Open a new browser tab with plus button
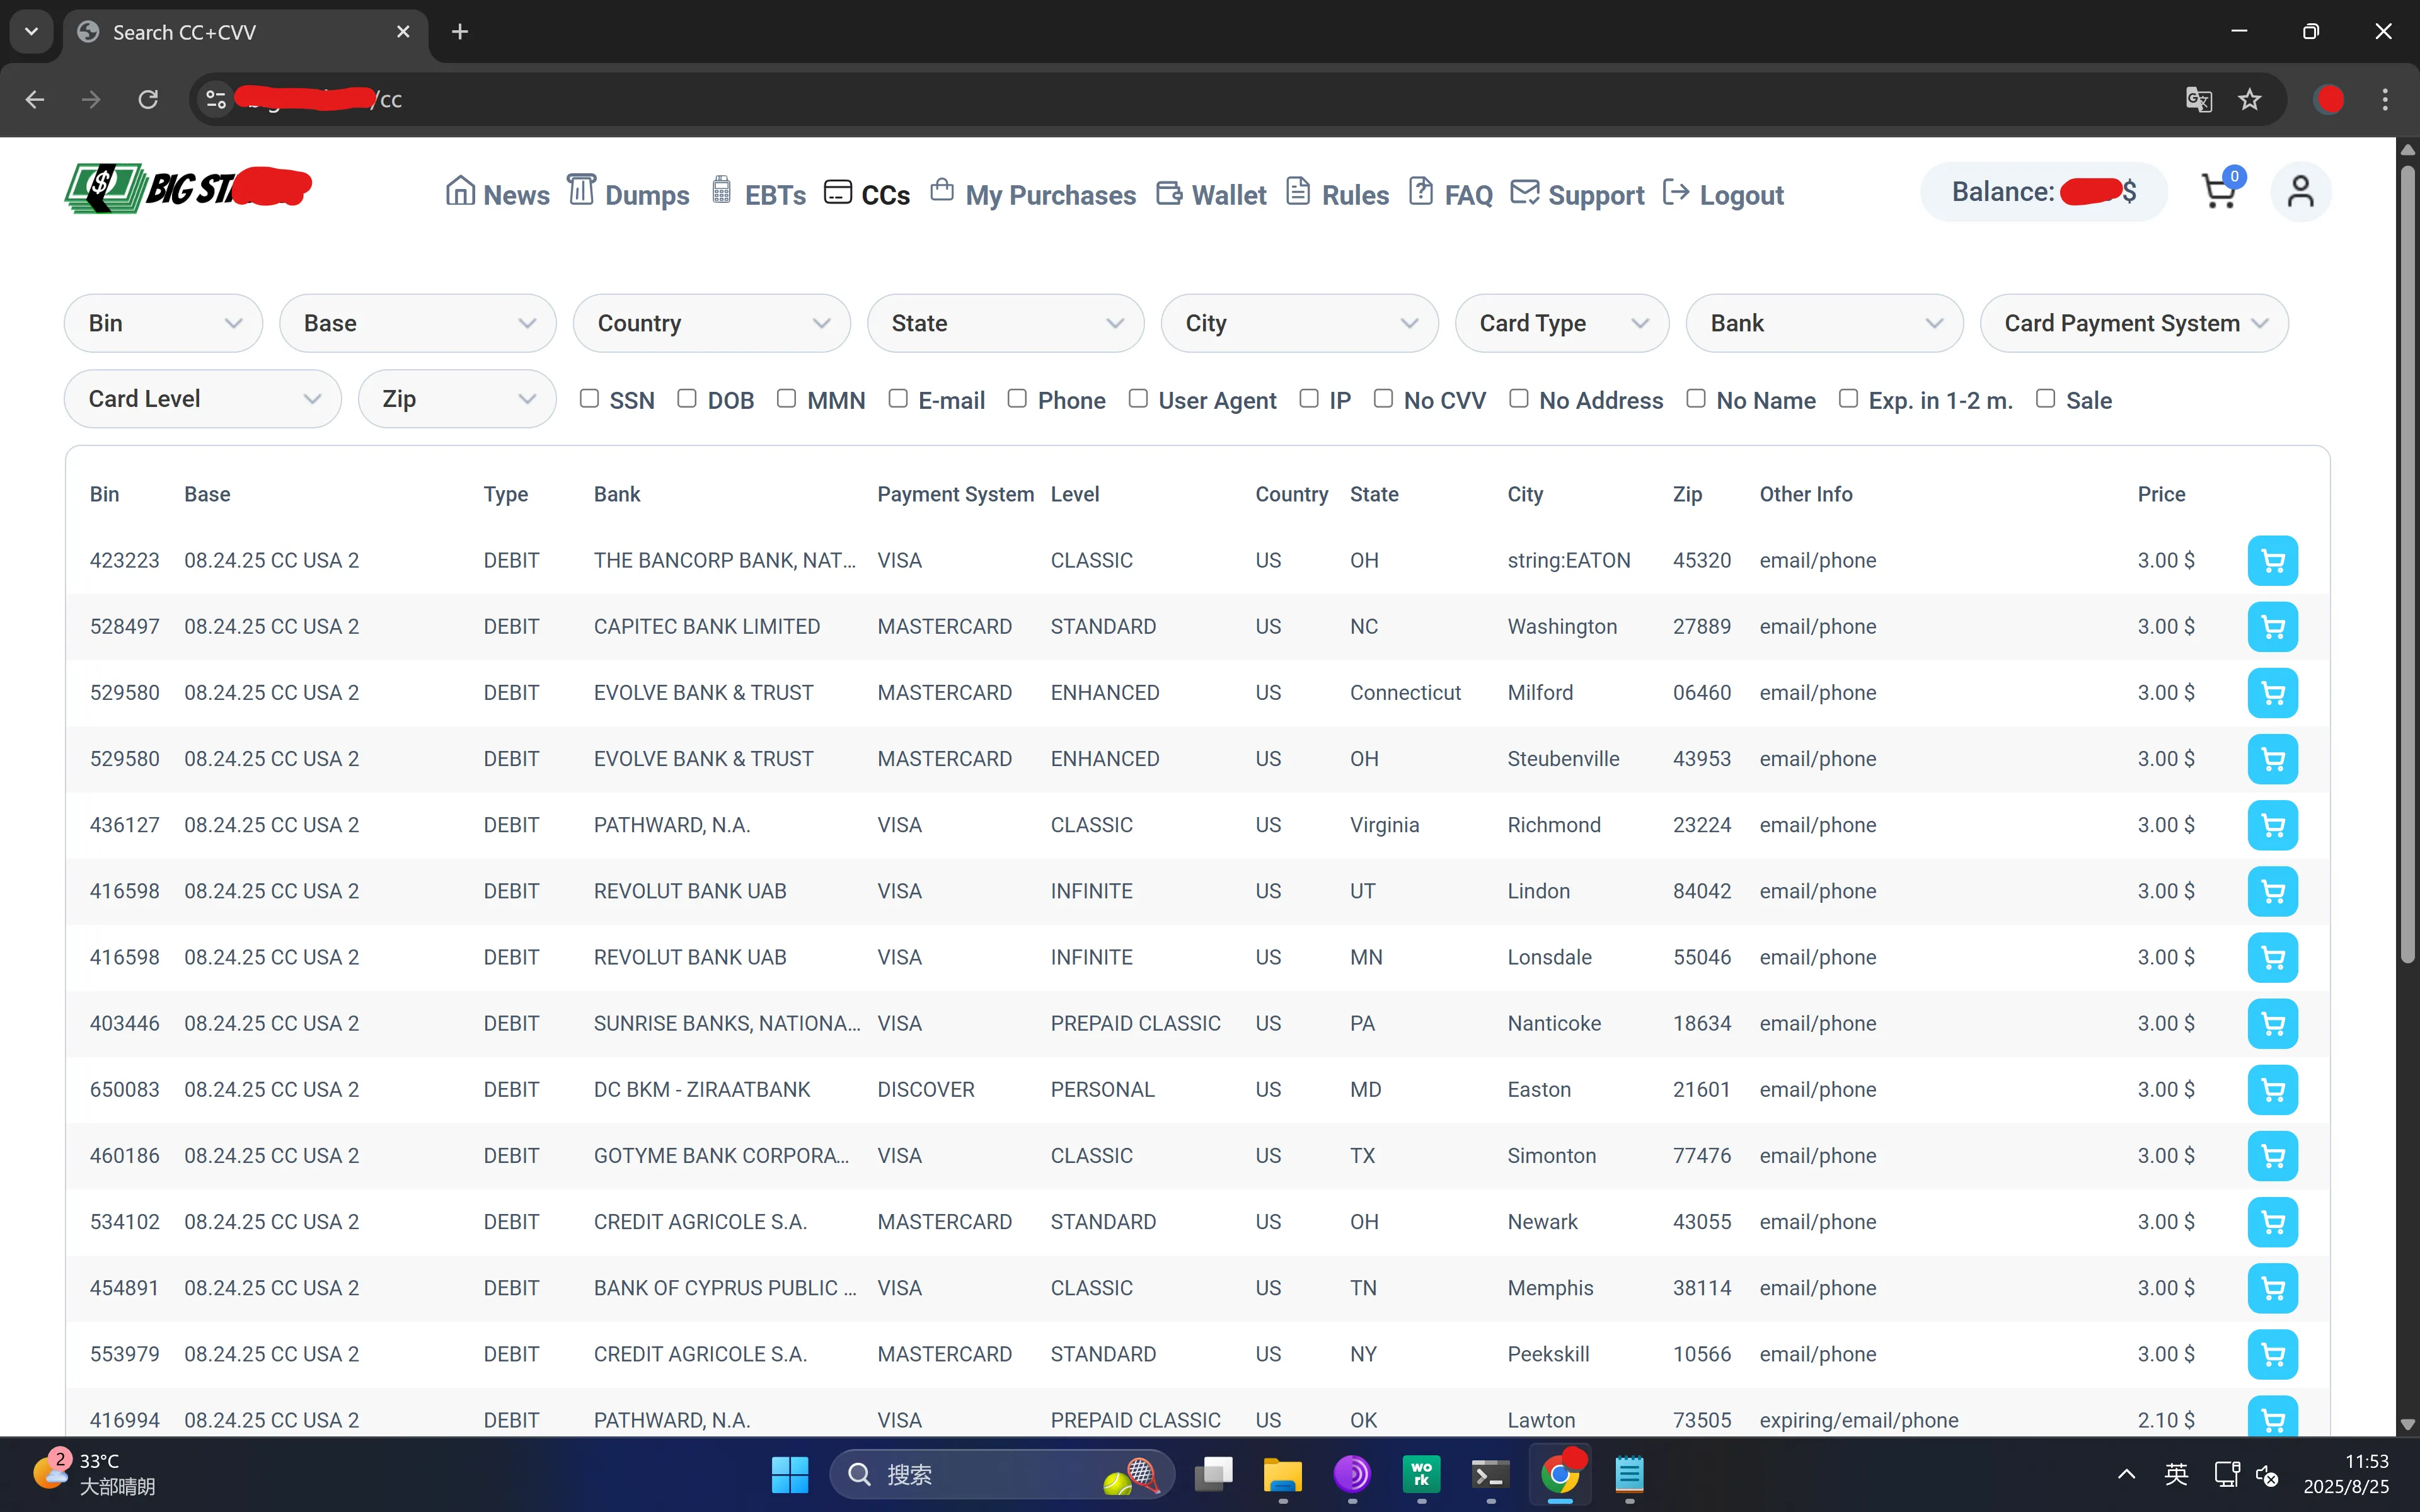 (x=460, y=31)
